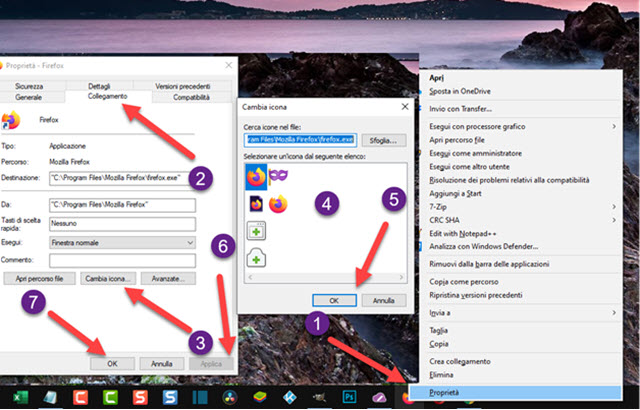The height and width of the screenshot is (410, 640).
Task: Open the Compatibilità tab
Action: tap(191, 97)
